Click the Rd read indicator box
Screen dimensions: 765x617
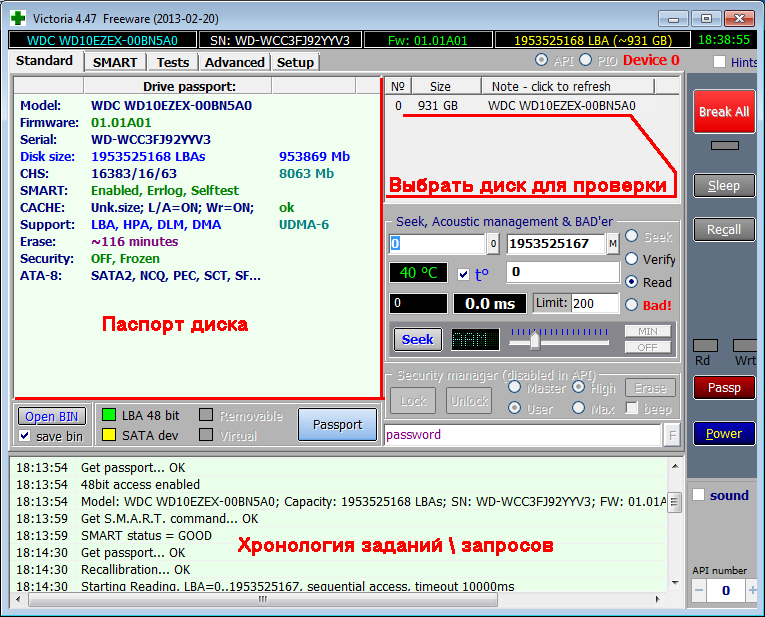[705, 345]
